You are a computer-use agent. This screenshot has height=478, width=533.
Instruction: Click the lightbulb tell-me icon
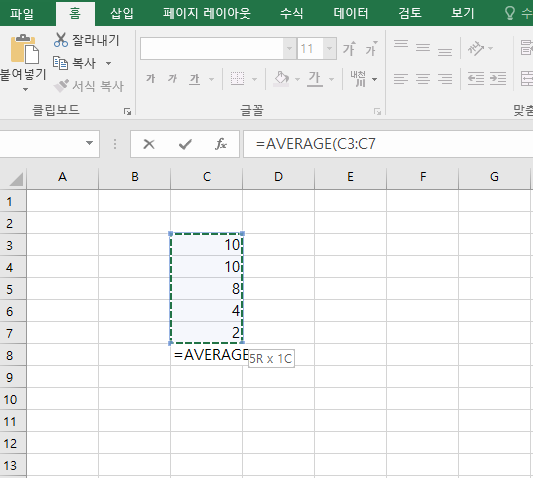point(510,13)
